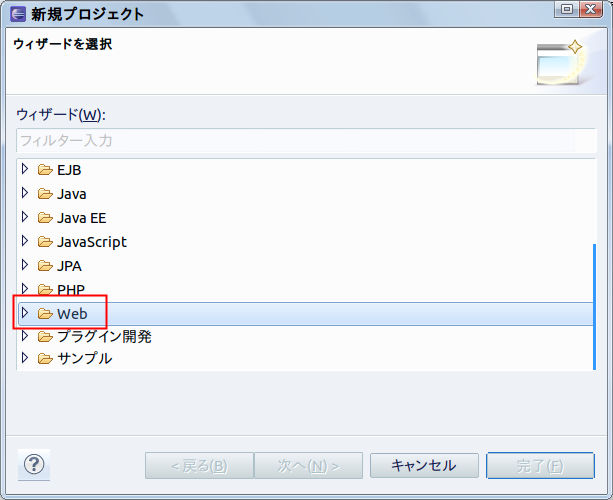Maximize the 新規プロジェクト dialog
Image resolution: width=613 pixels, height=500 pixels.
(x=566, y=9)
